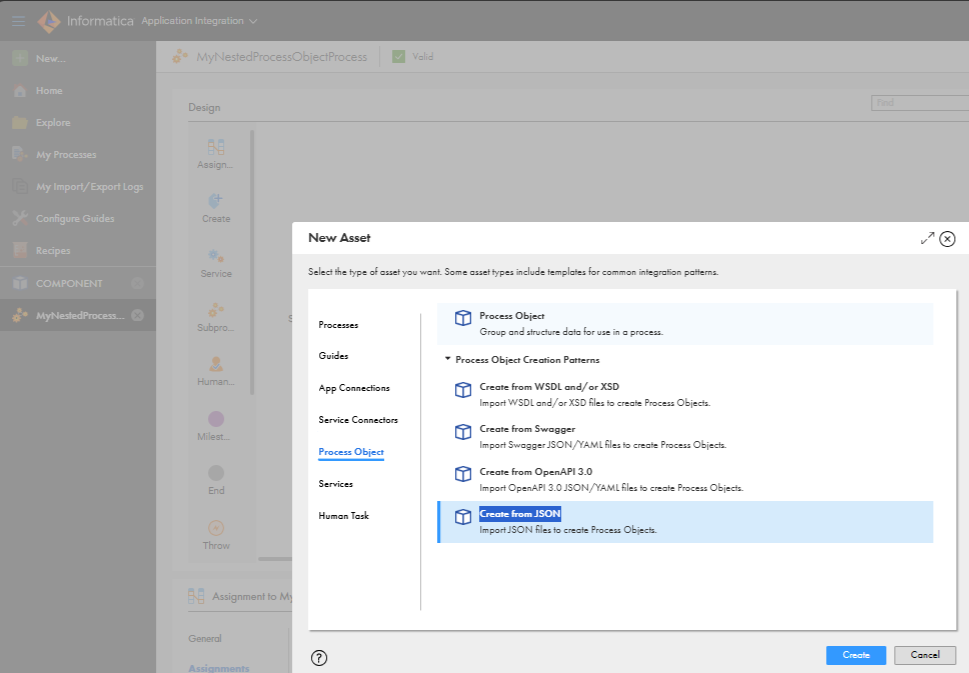Select Services asset category
Image resolution: width=969 pixels, height=673 pixels.
[x=336, y=484]
